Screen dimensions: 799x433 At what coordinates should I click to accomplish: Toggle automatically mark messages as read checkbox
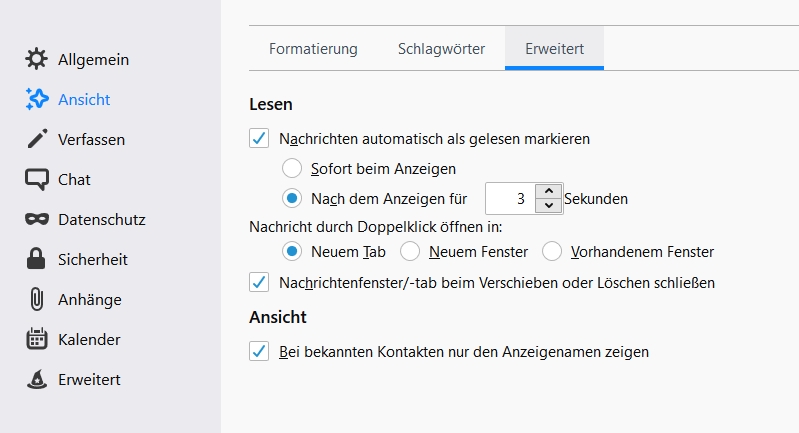click(259, 138)
